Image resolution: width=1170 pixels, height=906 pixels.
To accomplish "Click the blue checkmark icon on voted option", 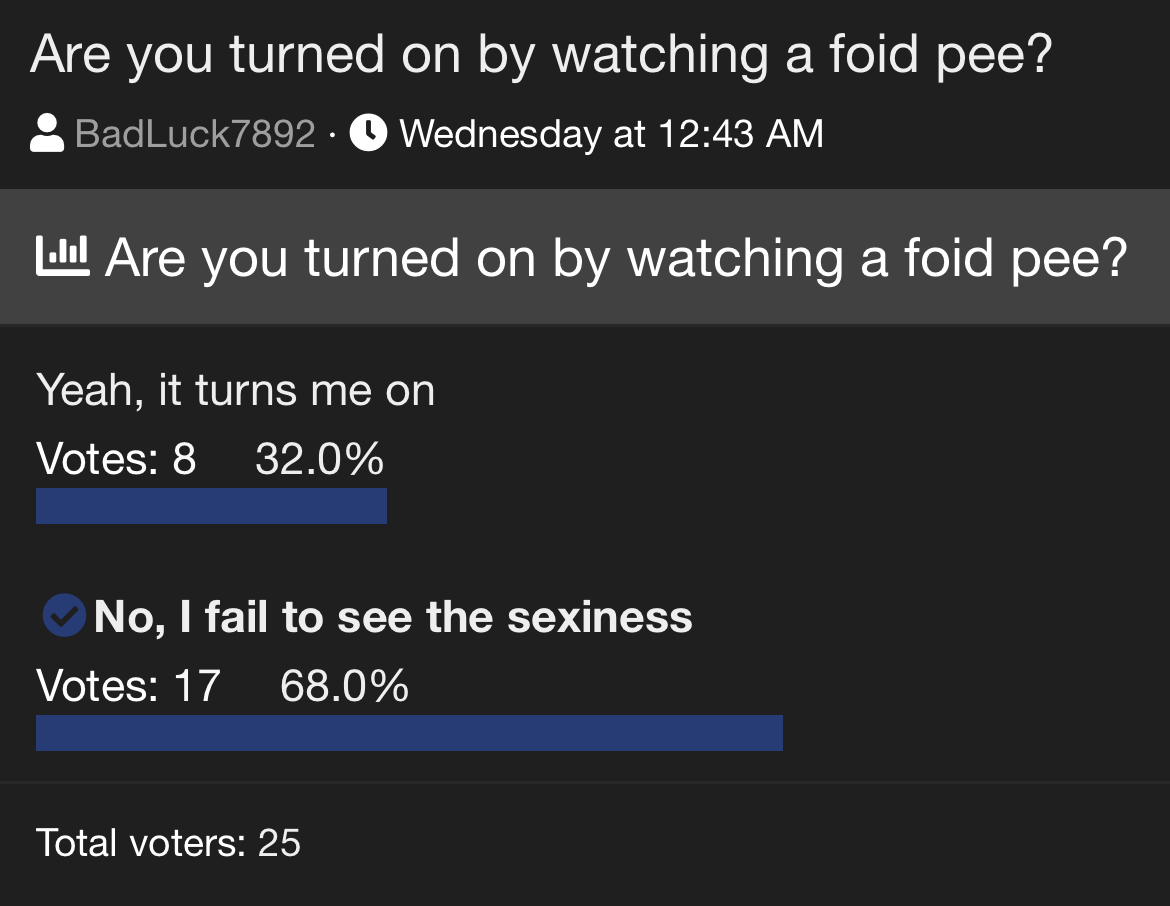I will [64, 616].
